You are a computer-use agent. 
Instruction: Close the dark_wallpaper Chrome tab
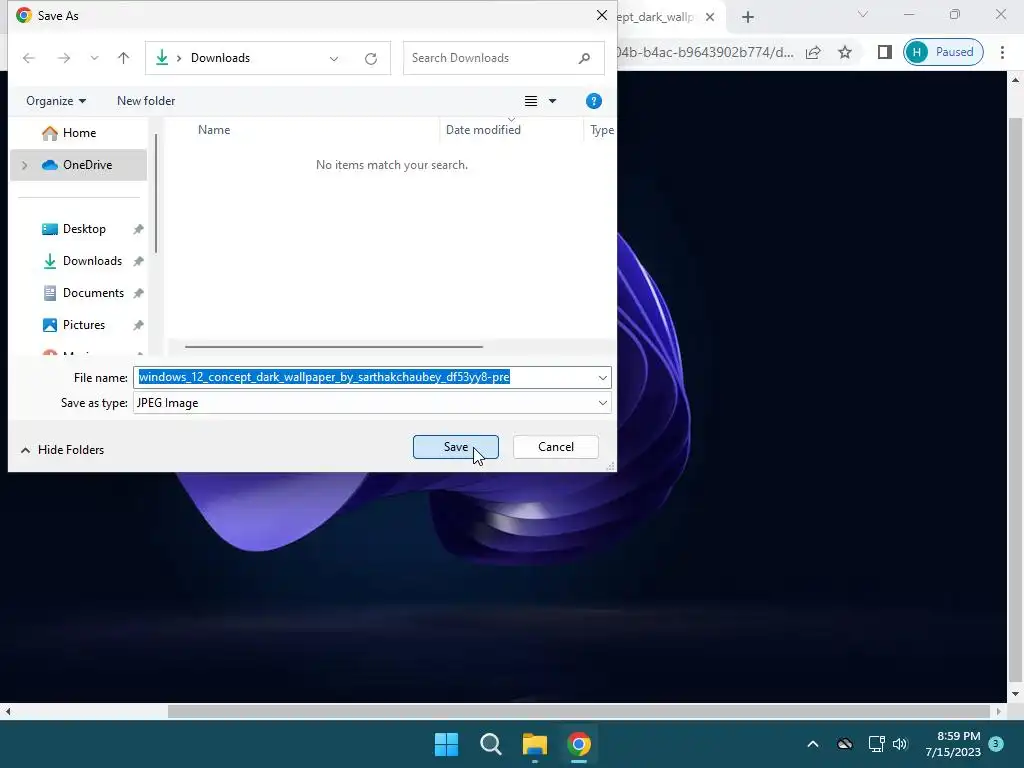pyautogui.click(x=710, y=17)
